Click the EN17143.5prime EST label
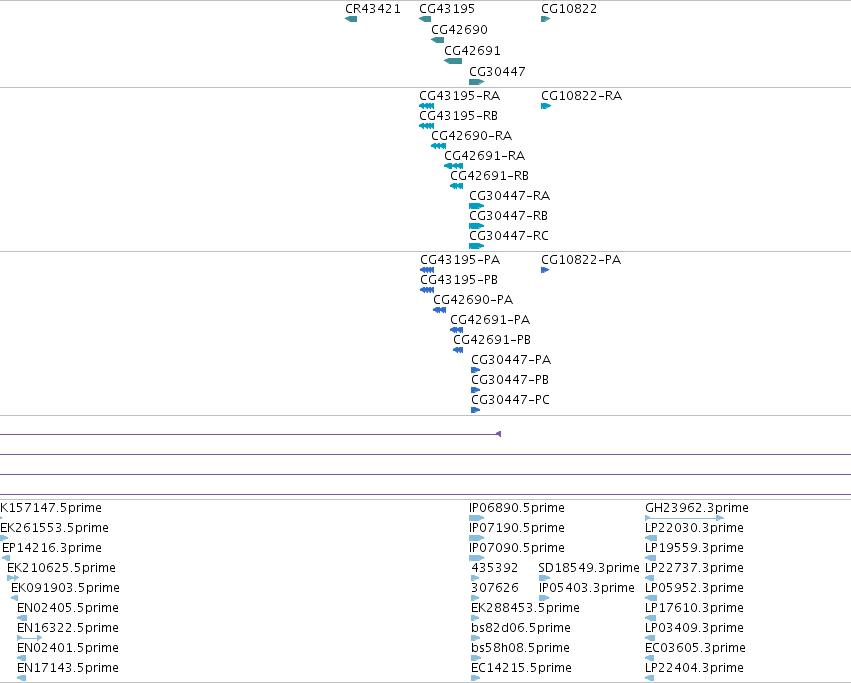 click(68, 668)
